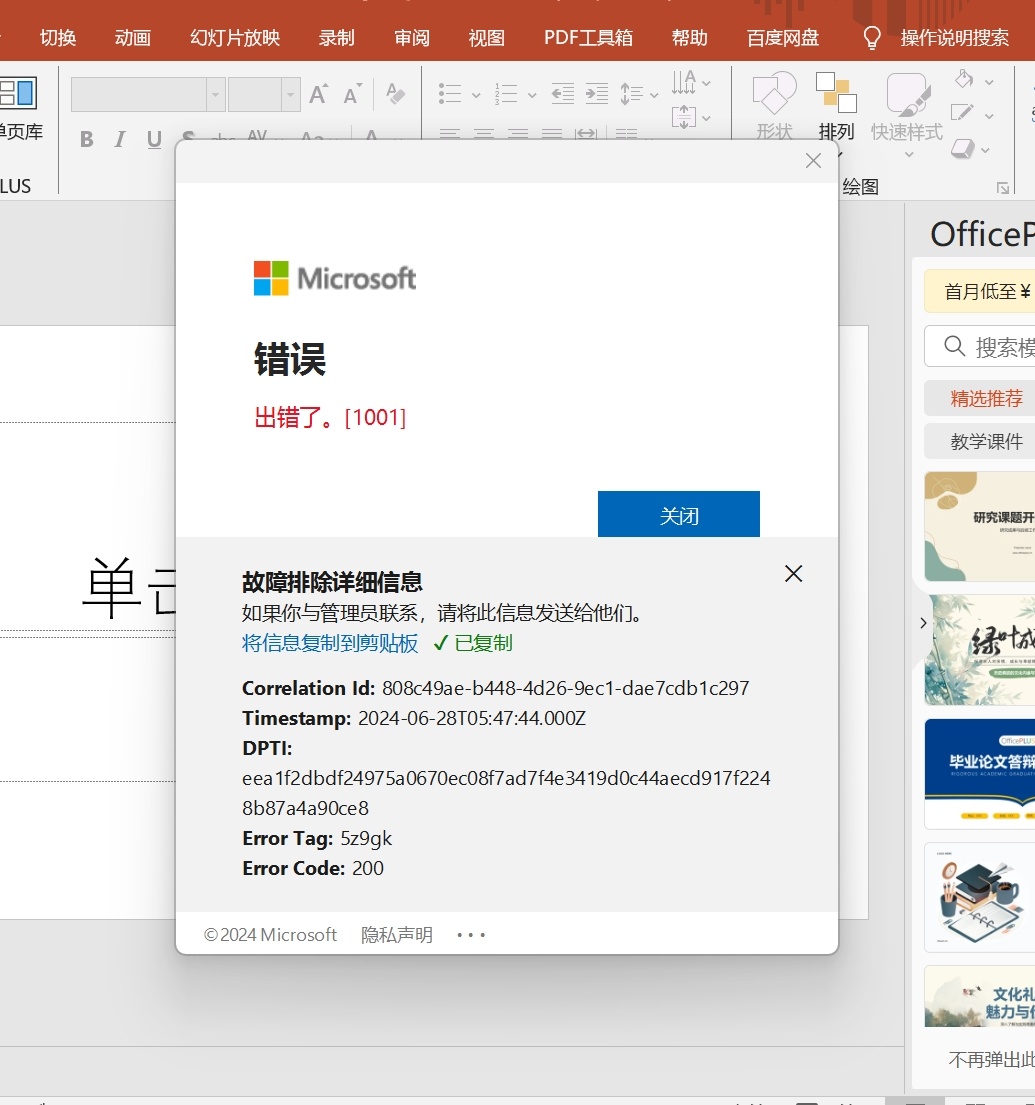
Task: Click the Quick Styles (快速样式) icon
Action: click(906, 106)
